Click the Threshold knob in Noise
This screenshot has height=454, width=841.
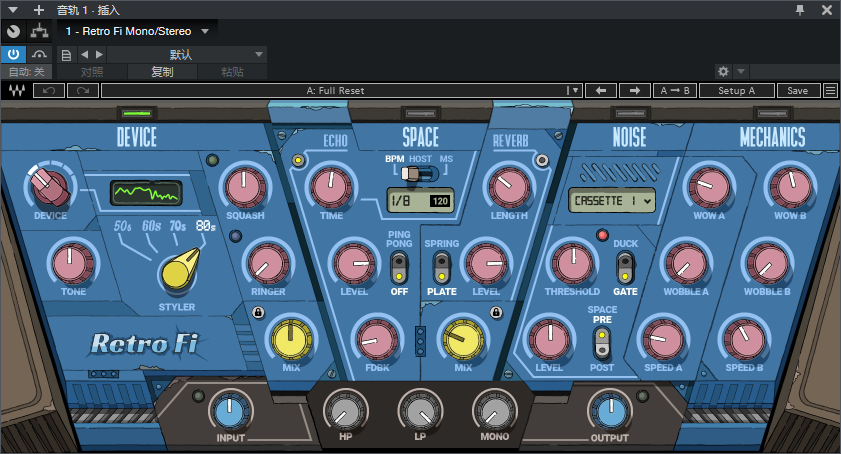coord(573,263)
